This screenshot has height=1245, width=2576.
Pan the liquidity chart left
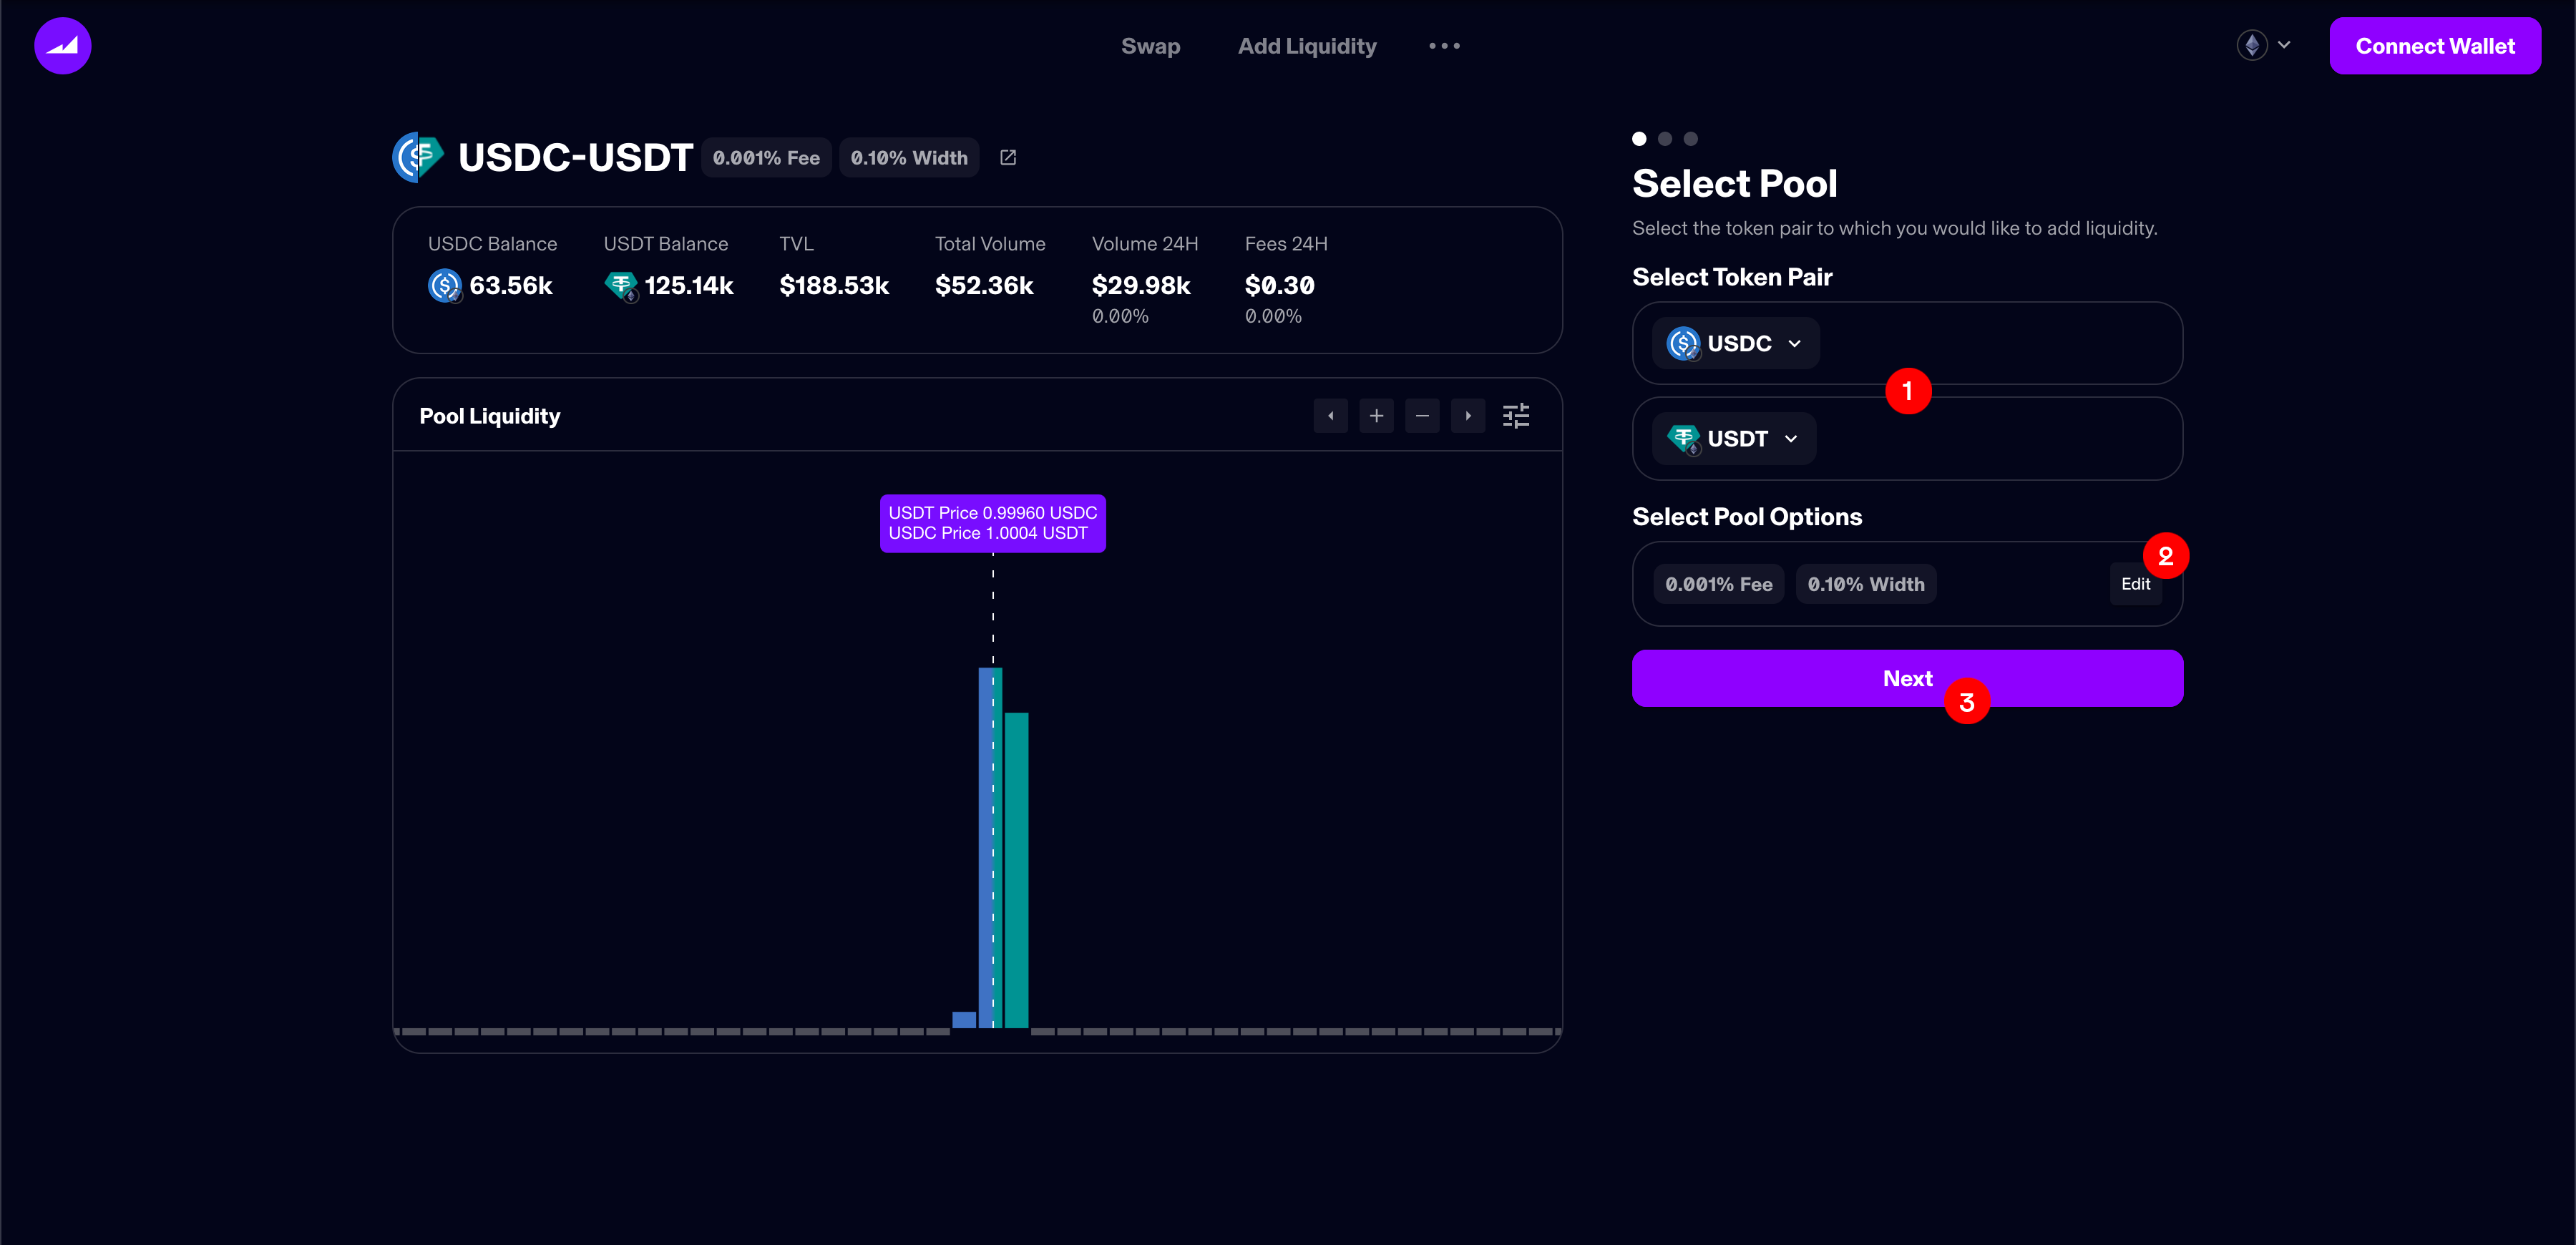tap(1330, 416)
